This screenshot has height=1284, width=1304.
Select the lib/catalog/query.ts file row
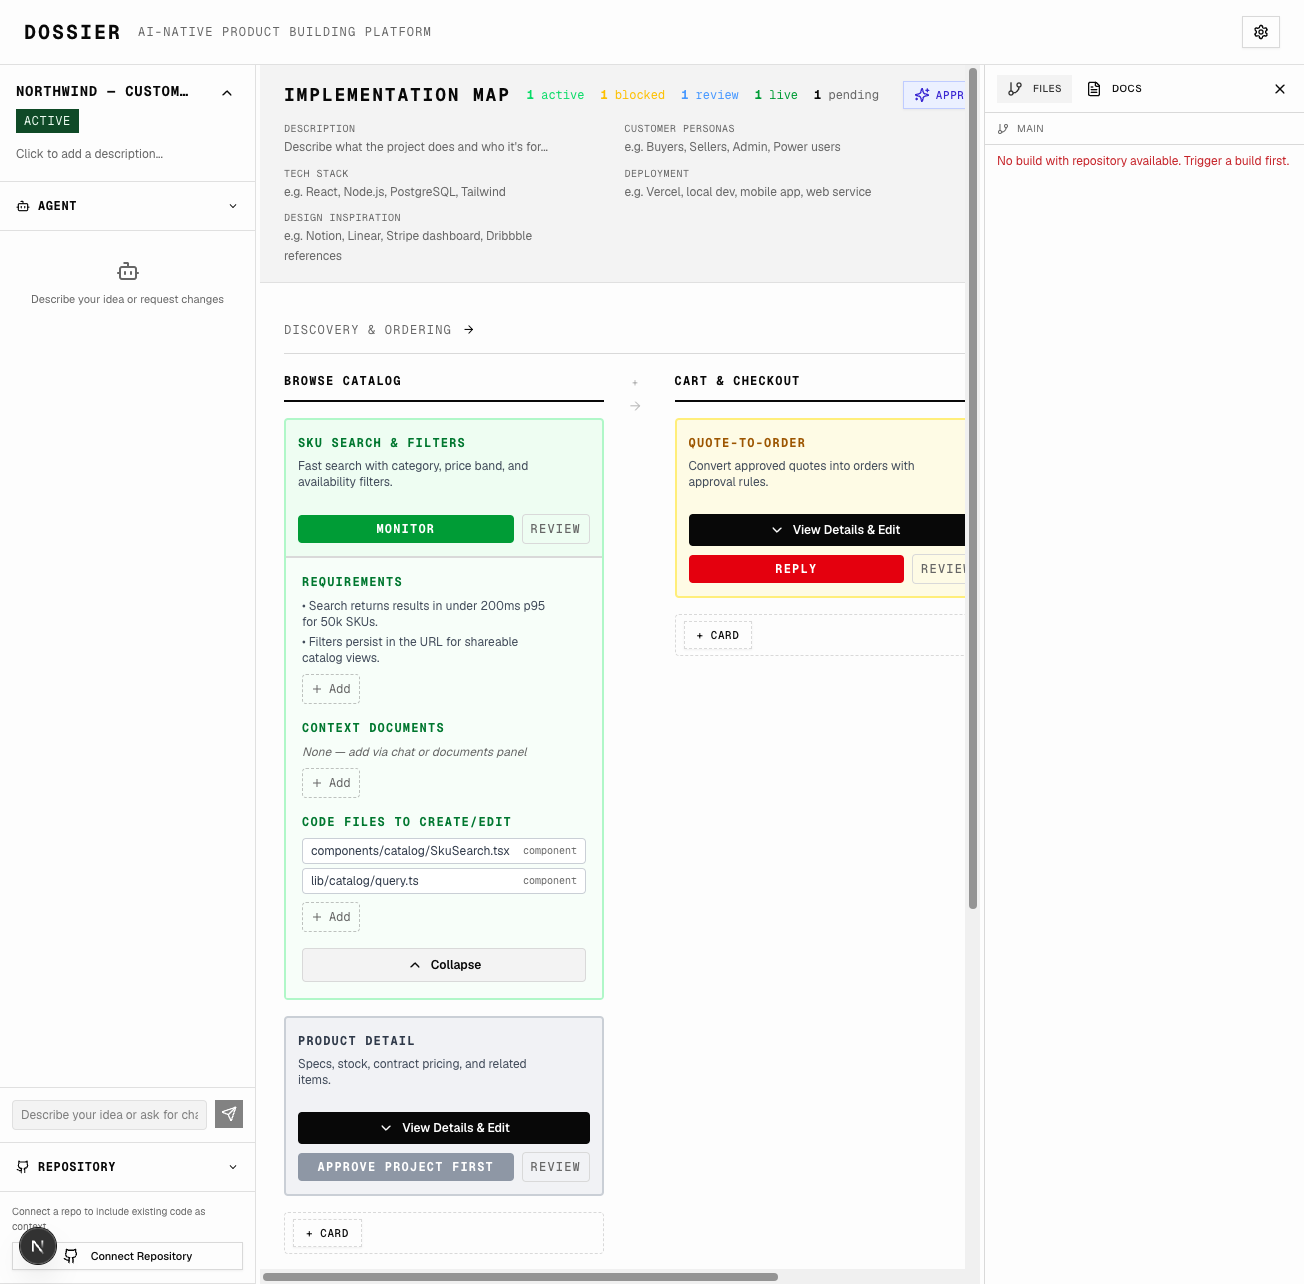pyautogui.click(x=444, y=881)
